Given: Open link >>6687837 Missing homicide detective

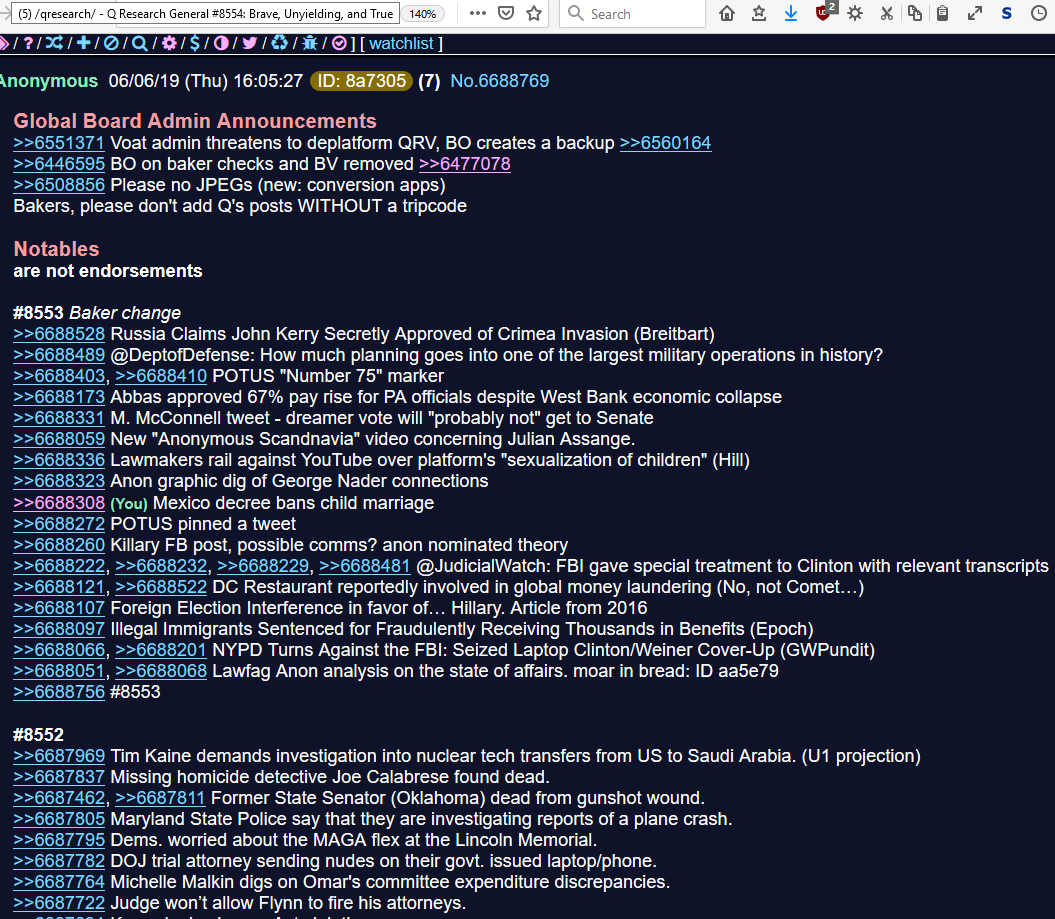Looking at the screenshot, I should tap(59, 777).
